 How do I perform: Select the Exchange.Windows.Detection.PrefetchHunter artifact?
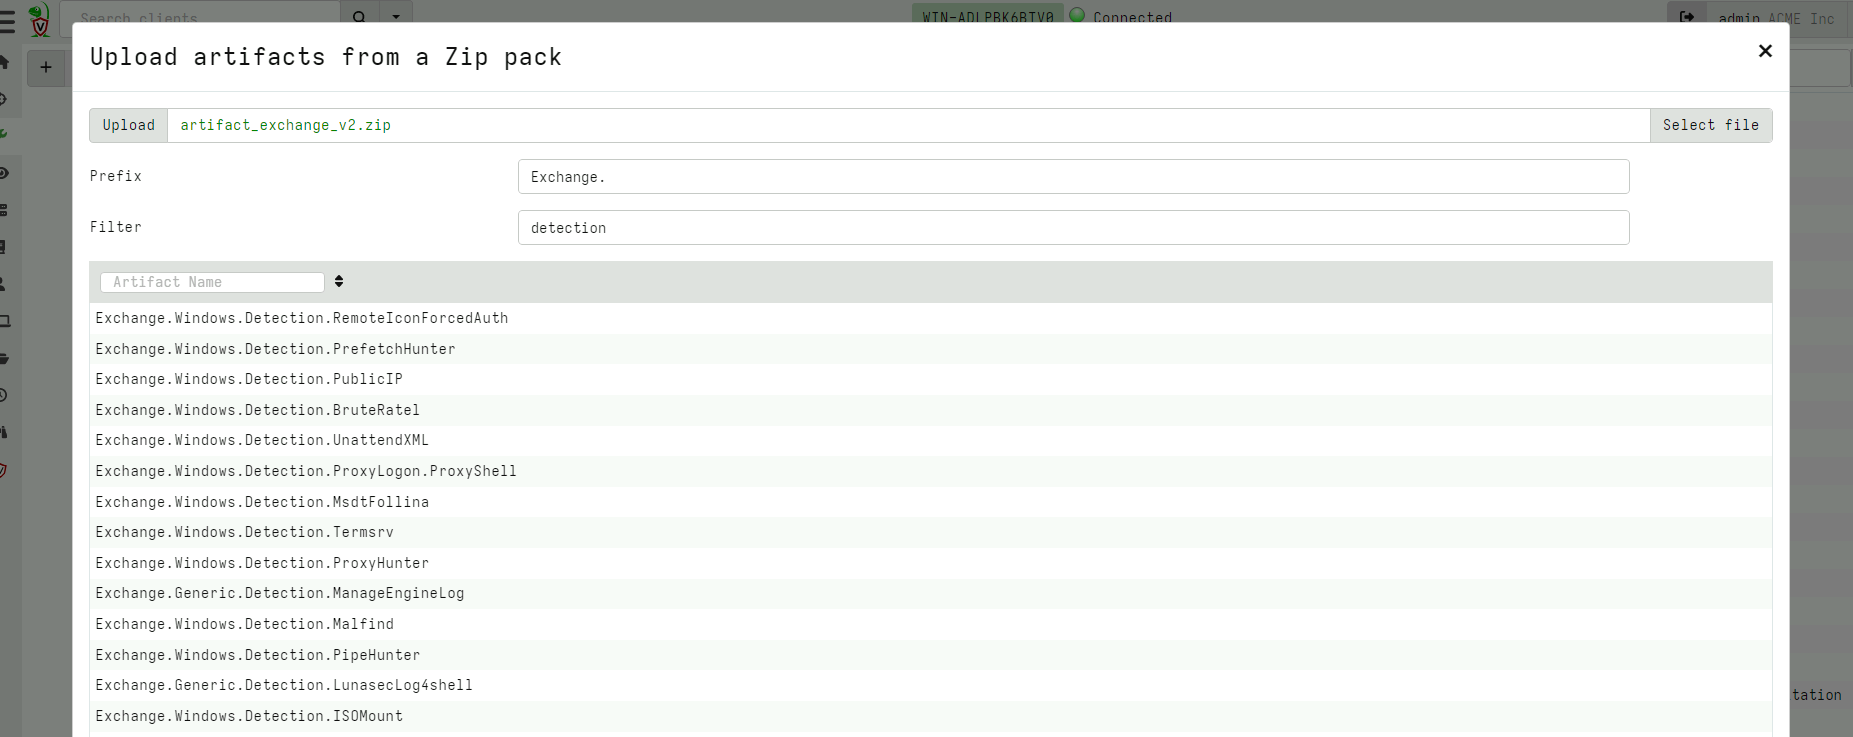coord(275,349)
